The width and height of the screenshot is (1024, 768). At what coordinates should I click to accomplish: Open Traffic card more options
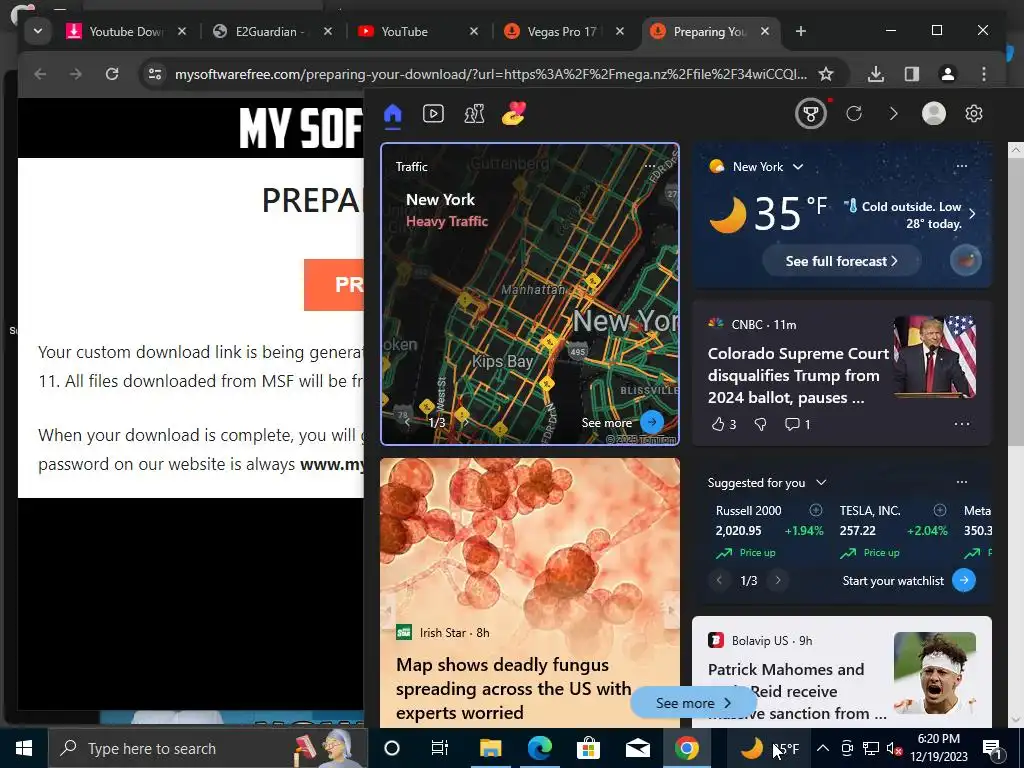(x=650, y=166)
